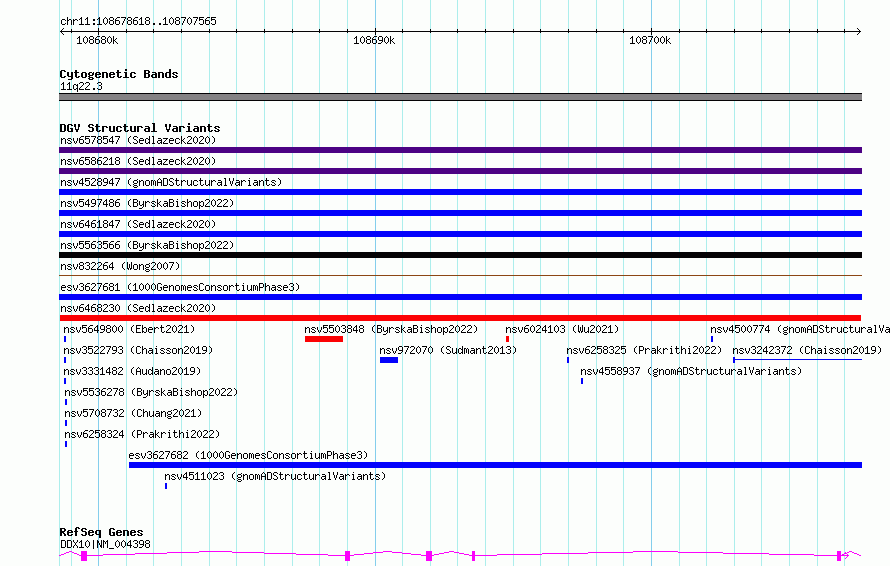Screen dimensions: 890x566
Task: Click the small red nsv6024103 marker
Action: (x=507, y=339)
